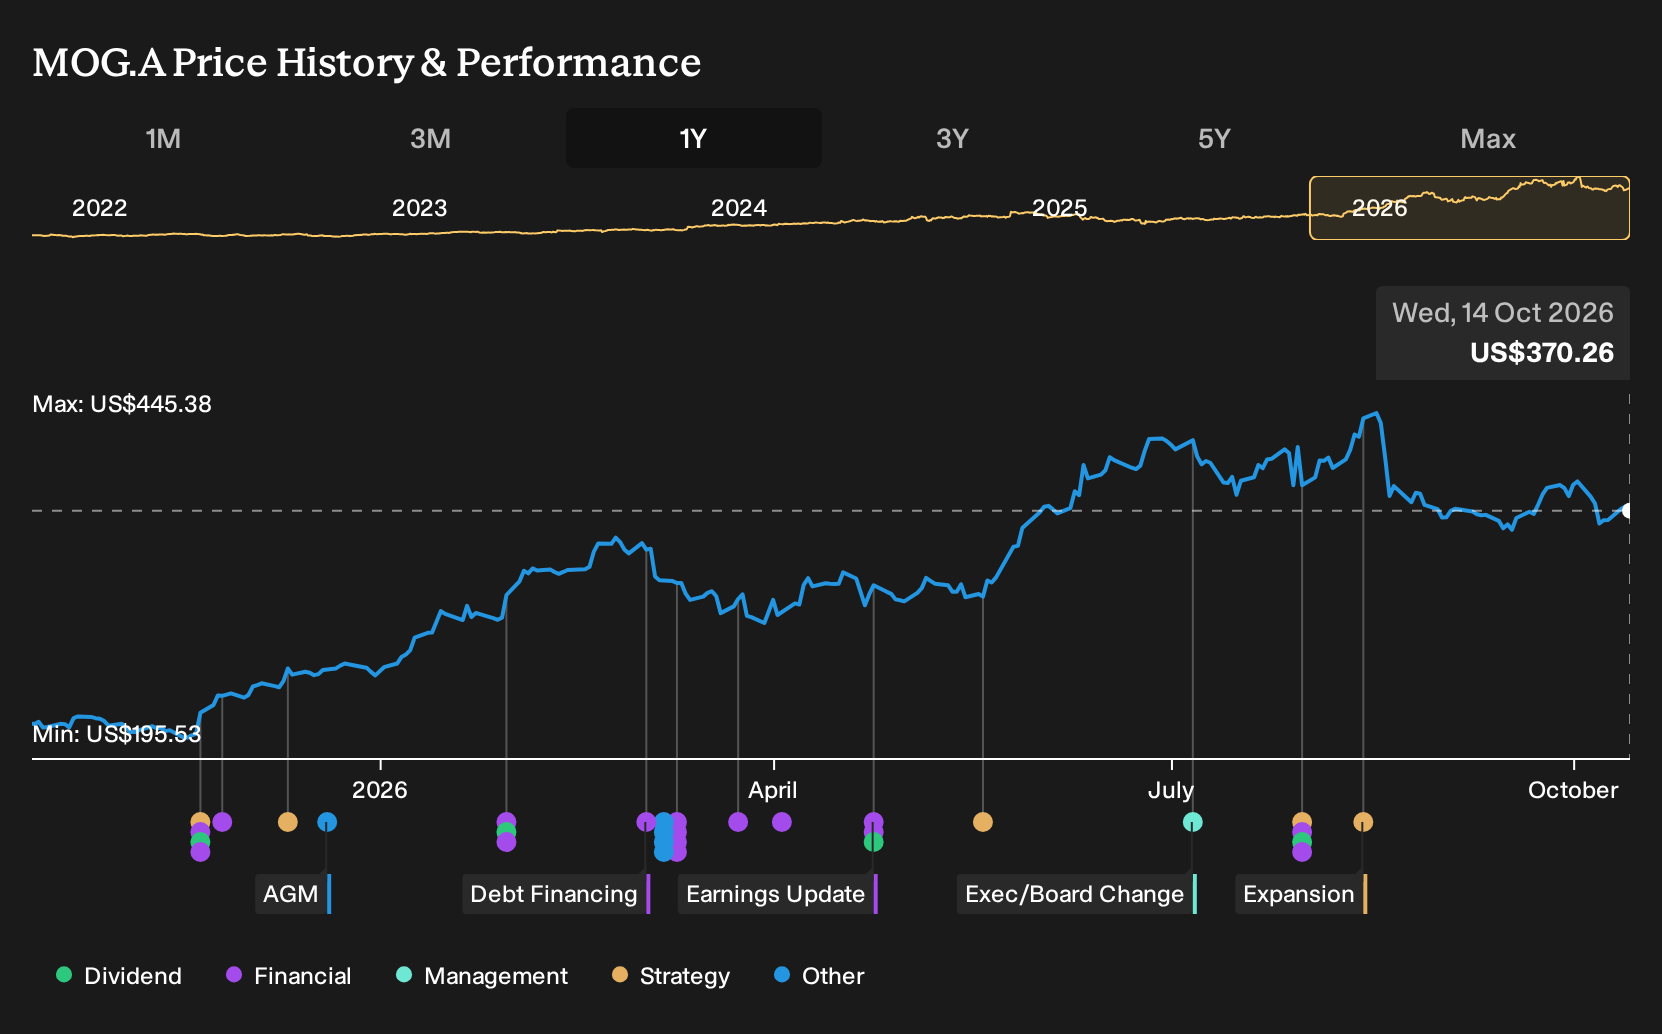Toggle the Strategy legend filter

click(671, 976)
